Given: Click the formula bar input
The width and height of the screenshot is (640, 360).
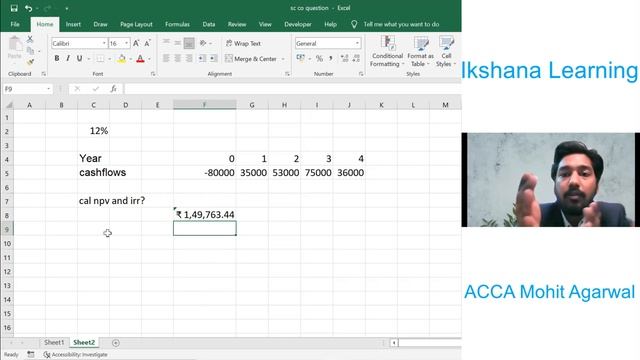Looking at the screenshot, I should coord(292,89).
